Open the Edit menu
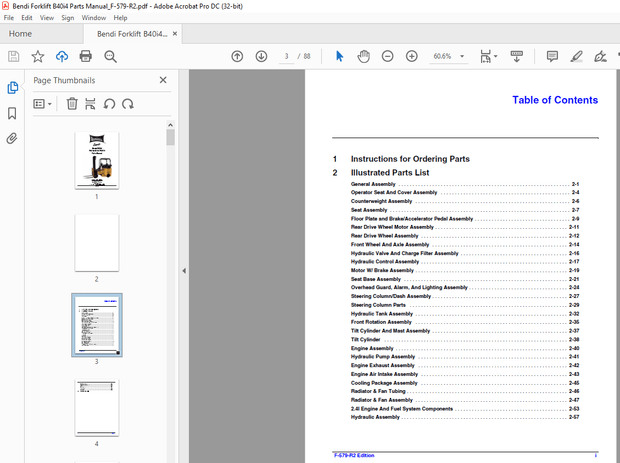 (x=27, y=18)
